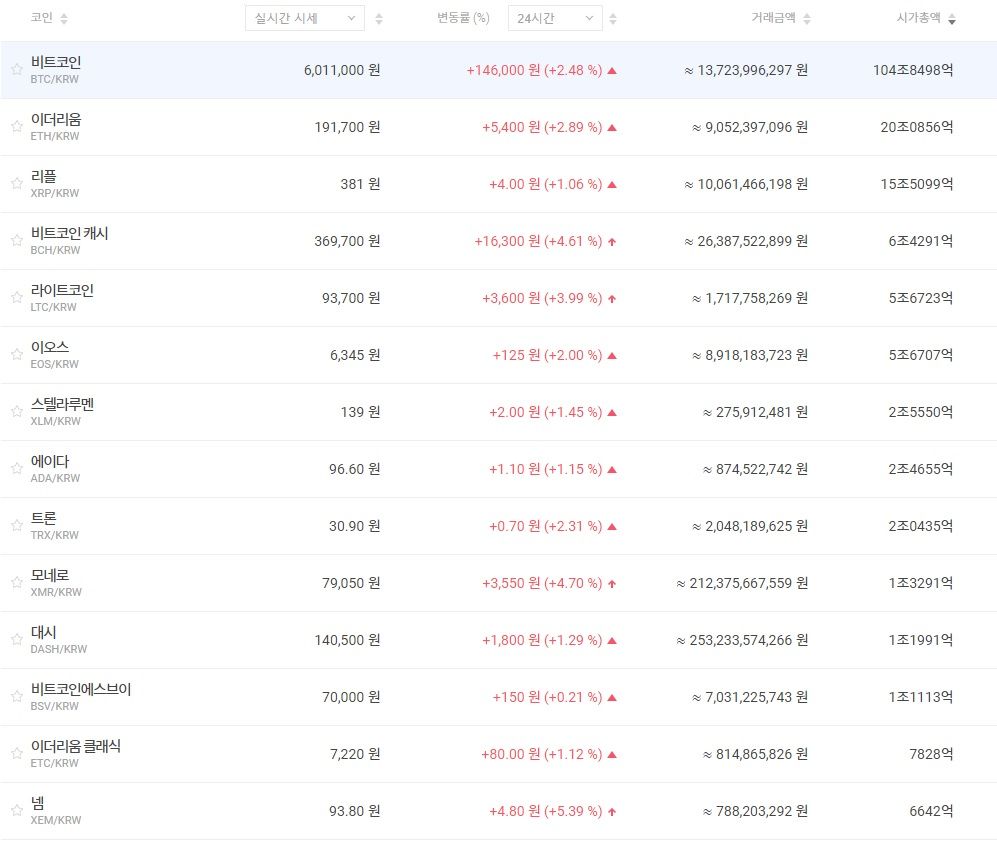Open the 넴 coin name

[38, 804]
